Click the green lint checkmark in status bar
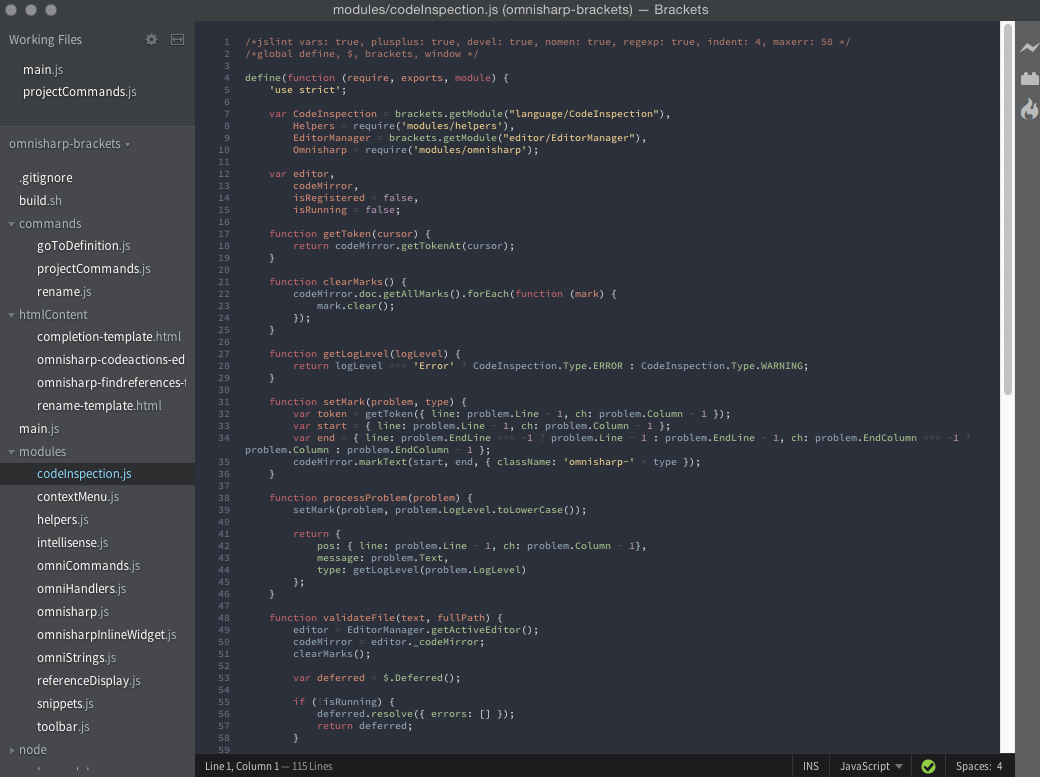The width and height of the screenshot is (1040, 777). click(x=928, y=765)
